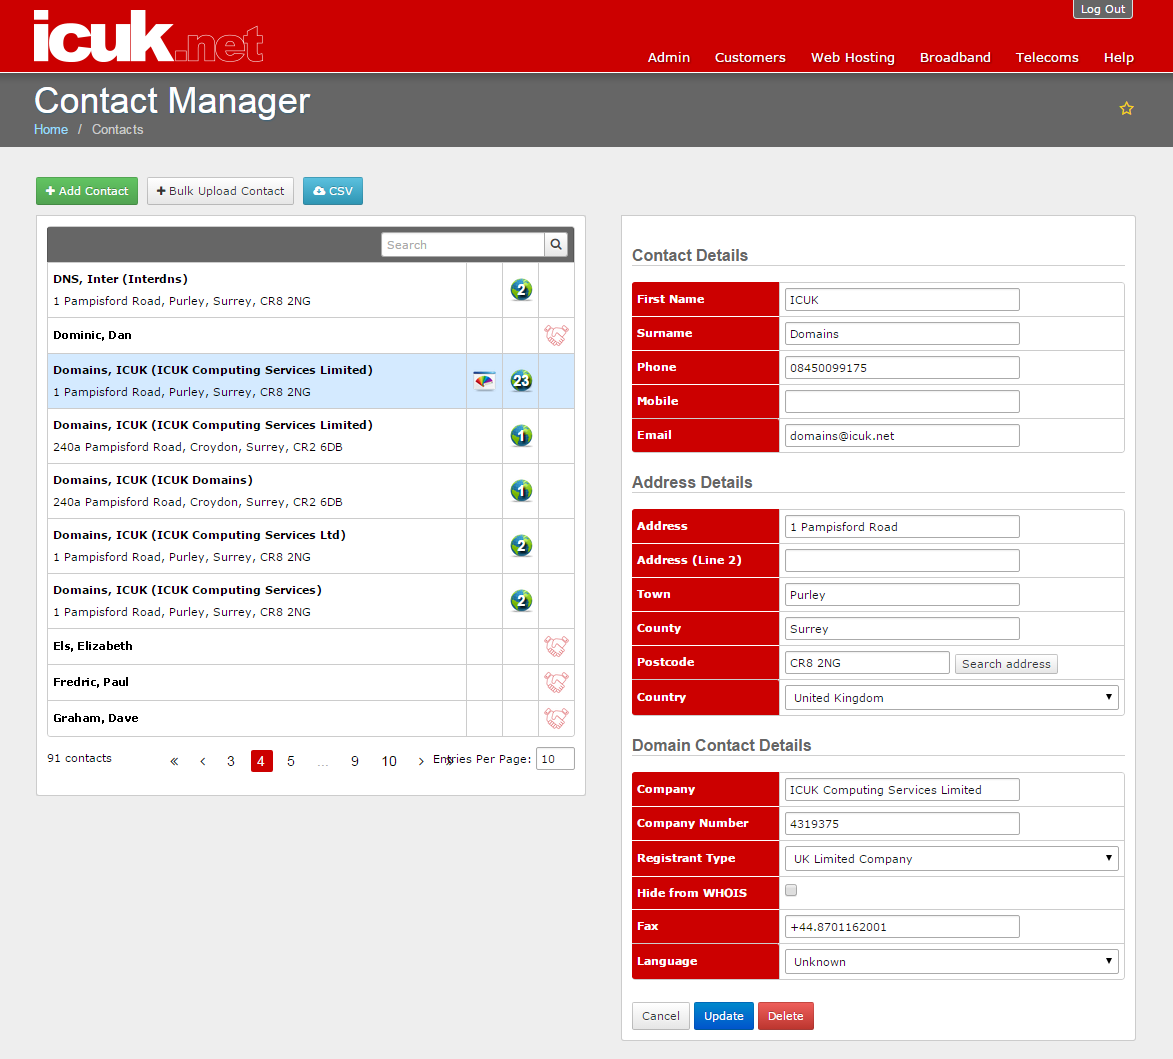1173x1059 pixels.
Task: Click the Address (Line 2) field
Action: (902, 560)
